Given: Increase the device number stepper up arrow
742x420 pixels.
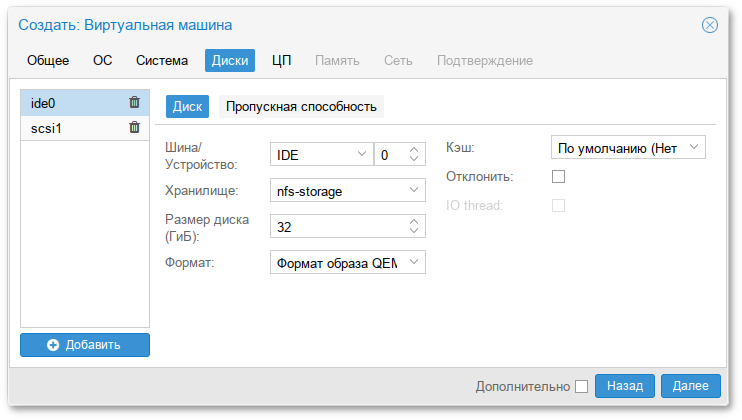Looking at the screenshot, I should pyautogui.click(x=414, y=149).
